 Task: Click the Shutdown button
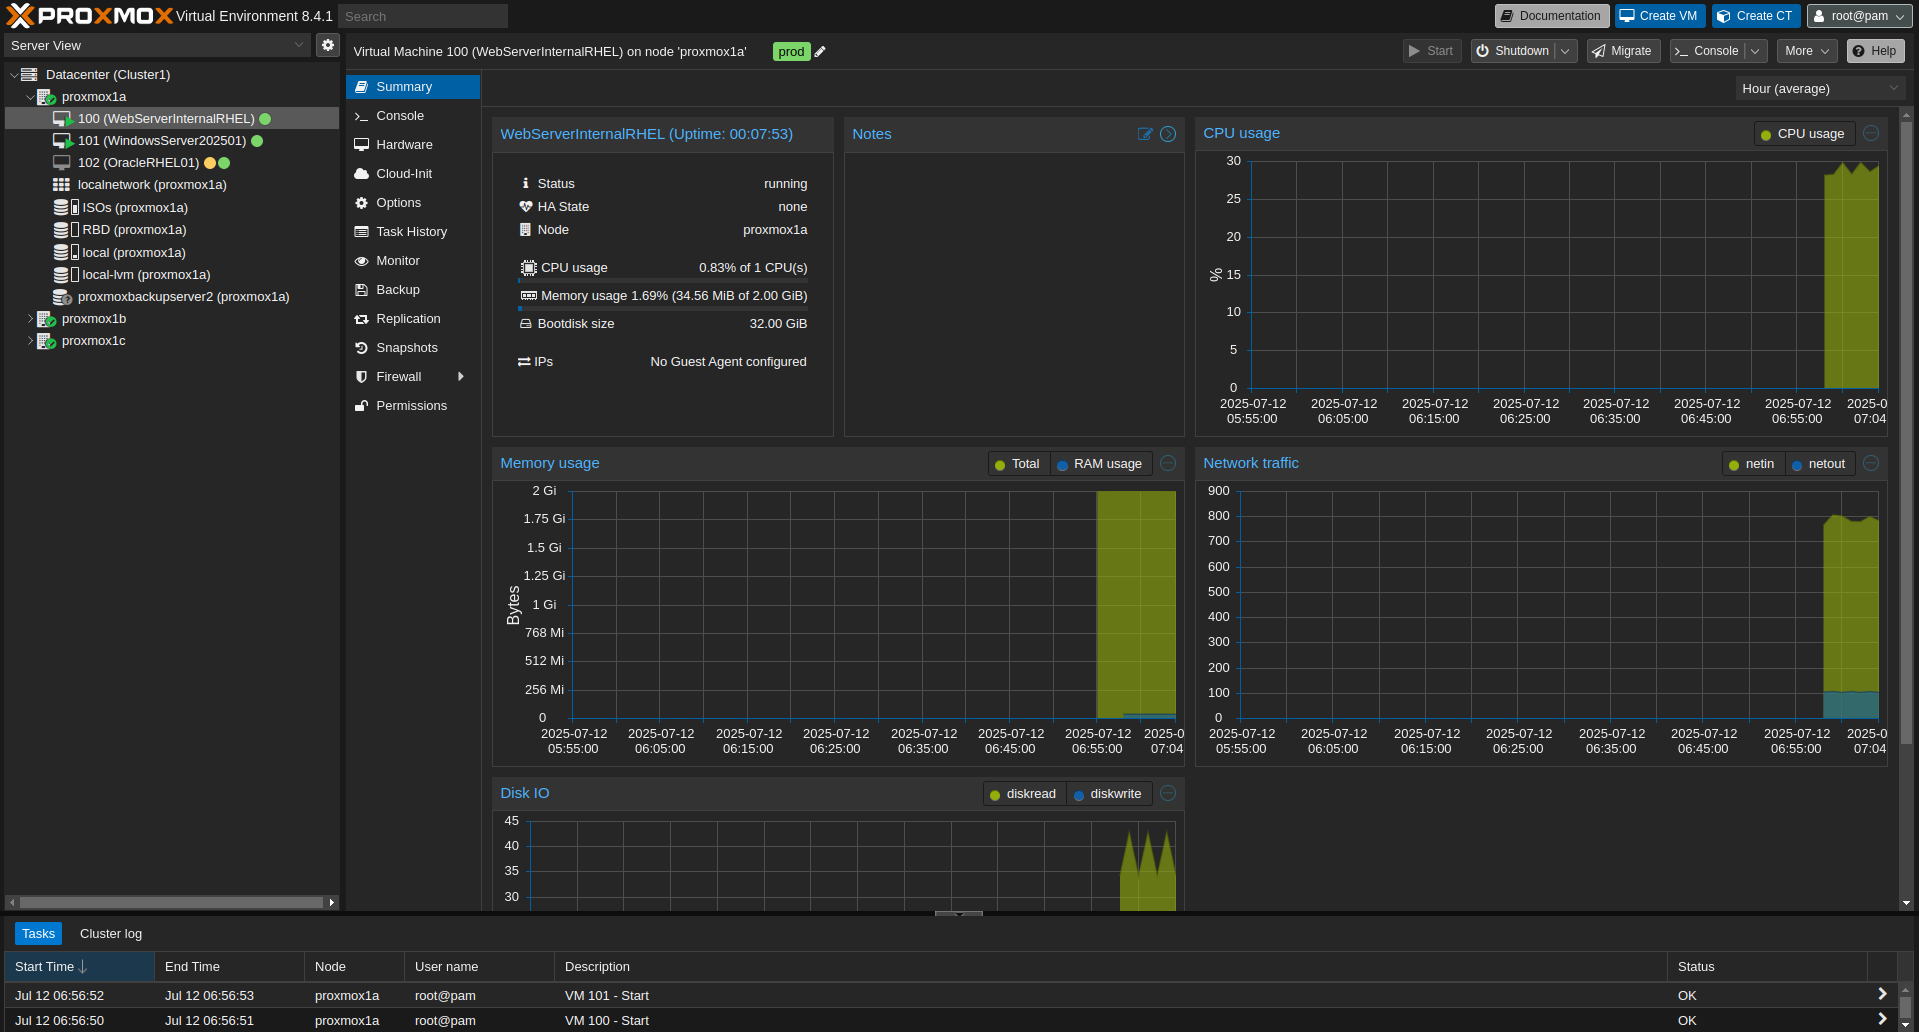(x=1513, y=51)
